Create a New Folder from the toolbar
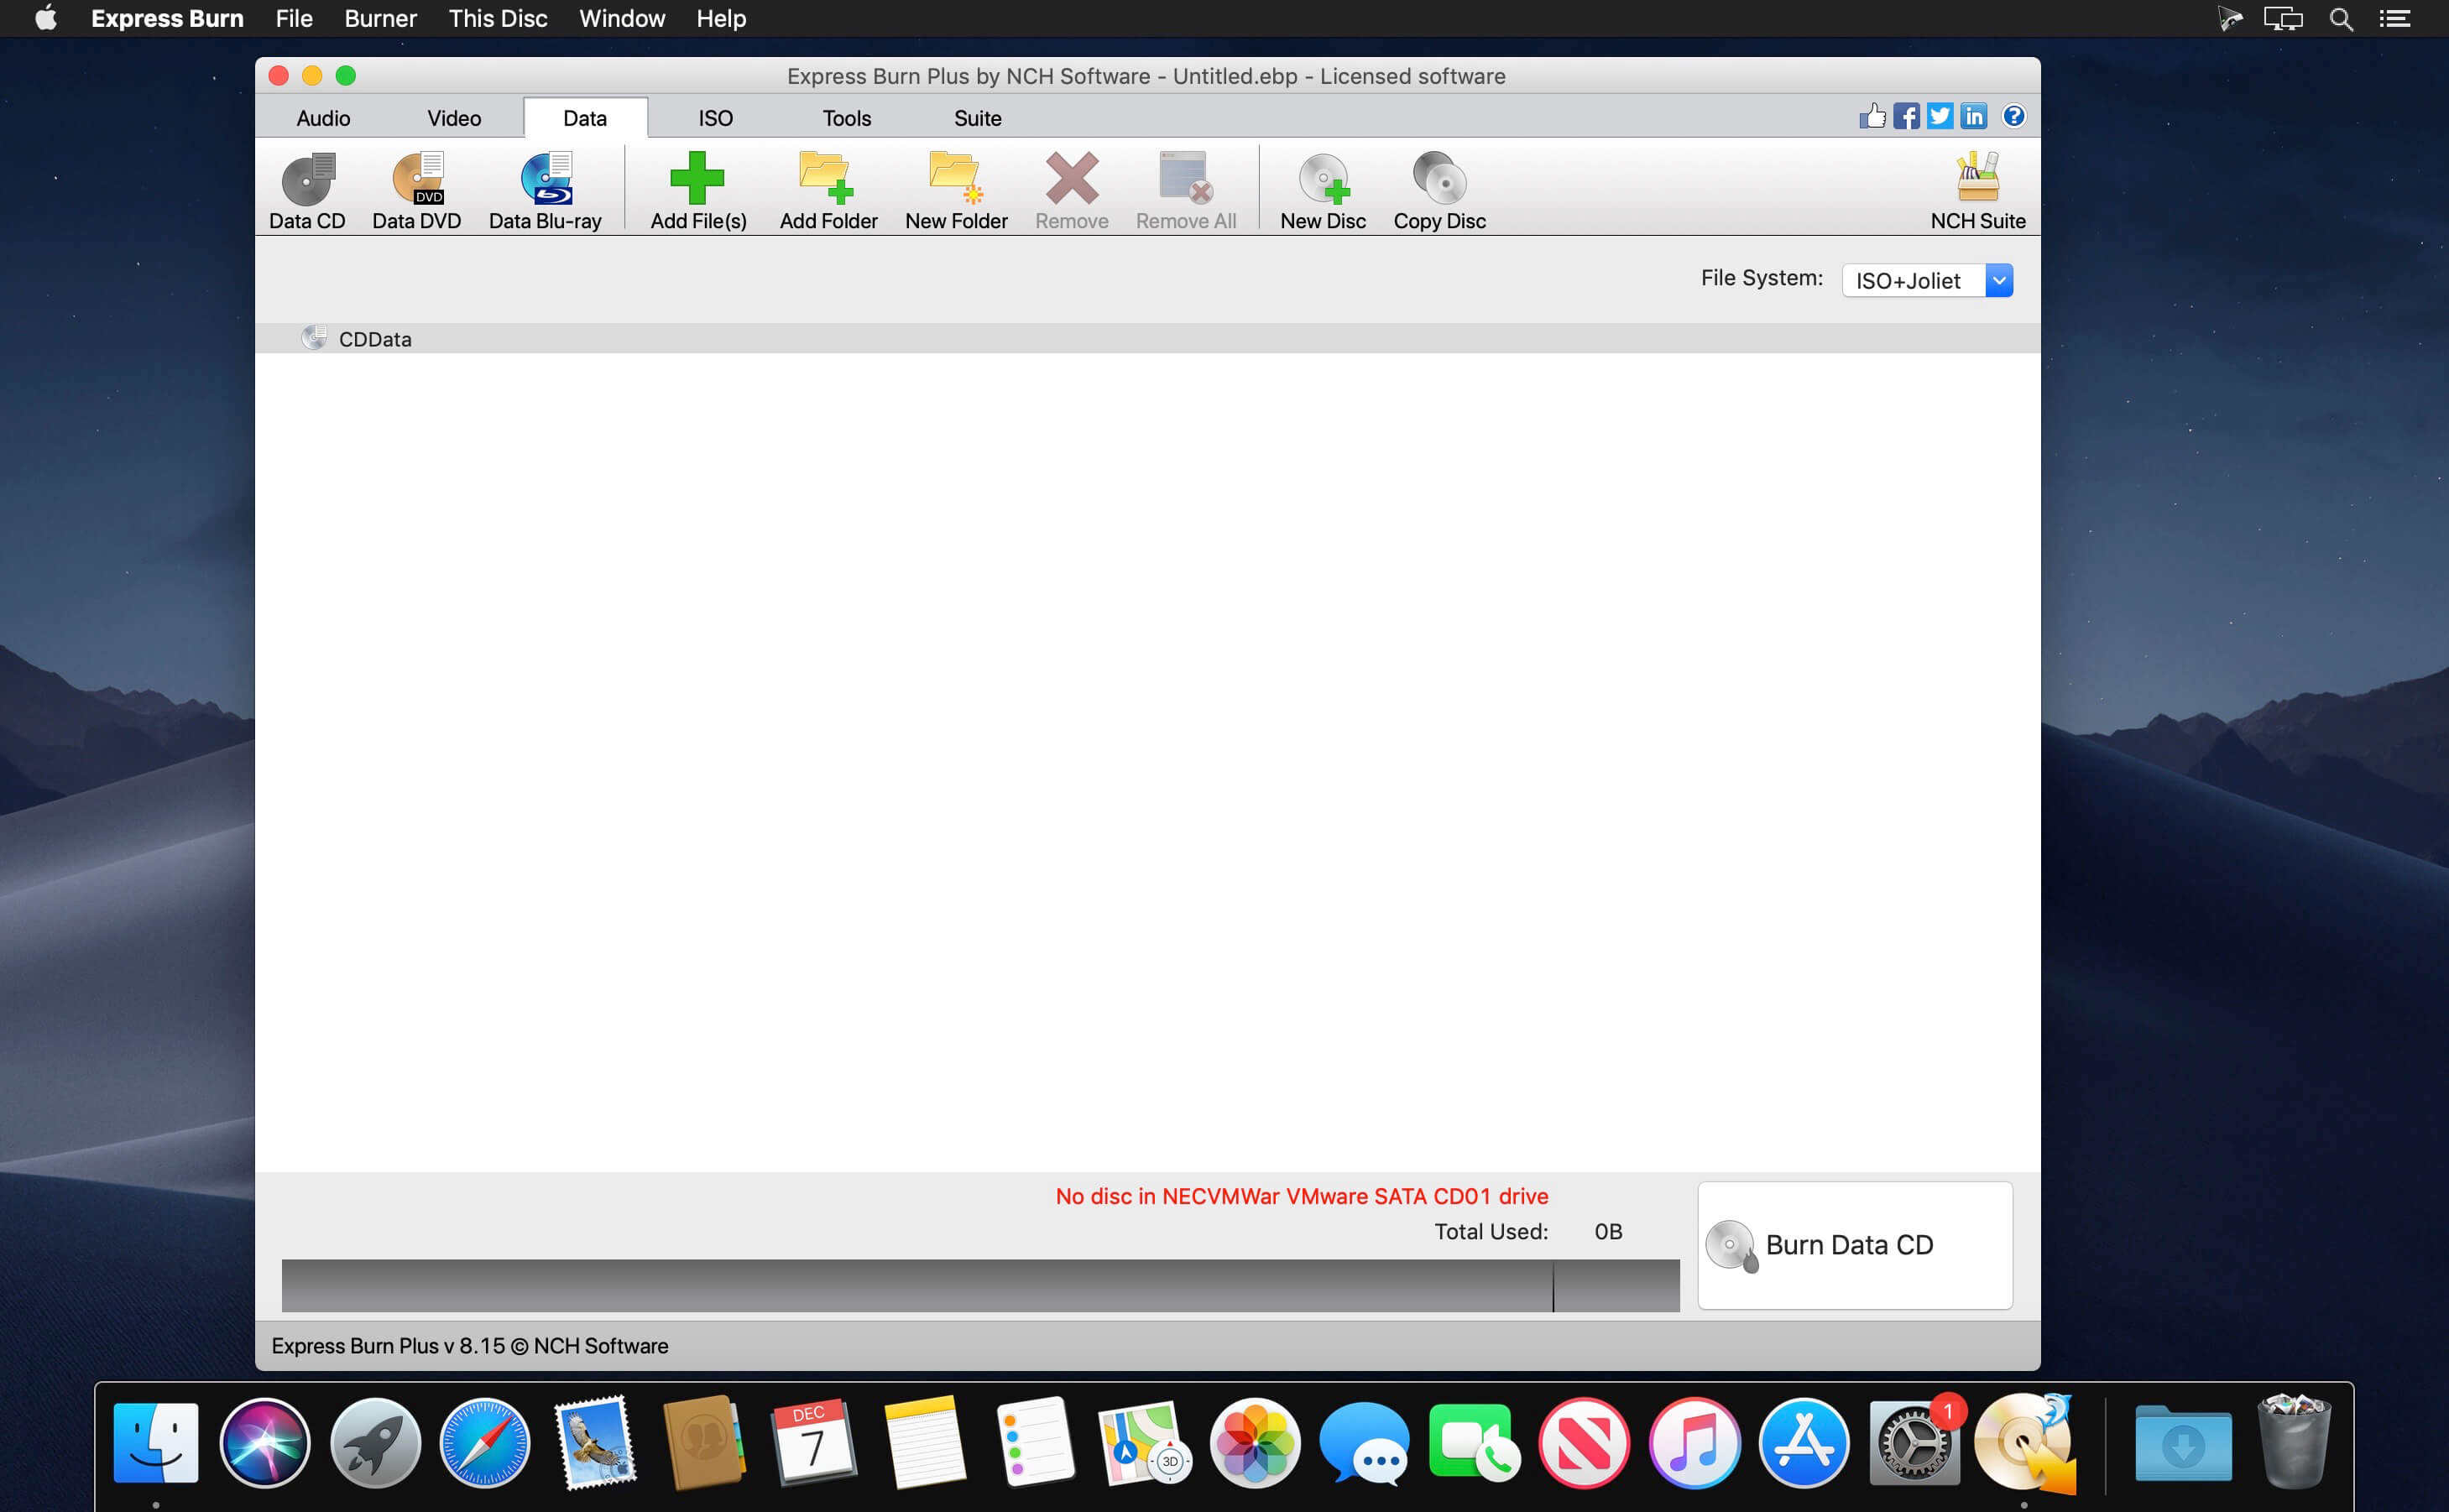2449x1512 pixels. [956, 192]
